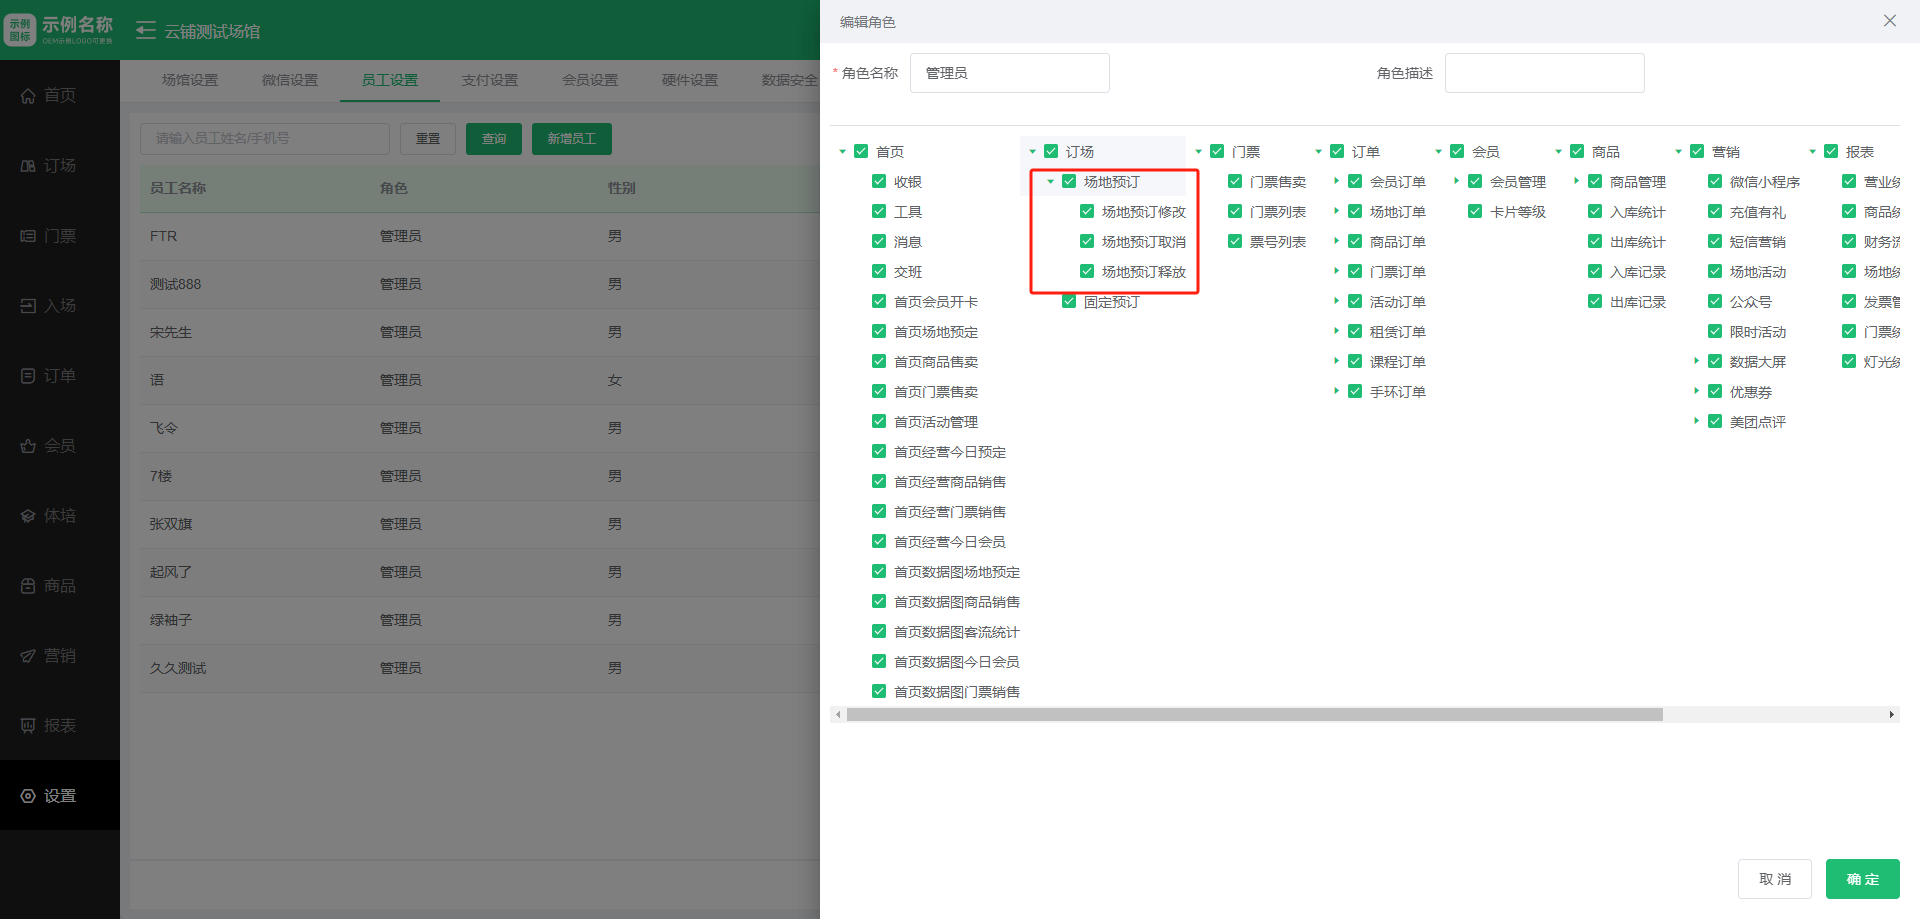The height and width of the screenshot is (919, 1920).
Task: Toggle the 短信营销 checkbox
Action: [1715, 241]
